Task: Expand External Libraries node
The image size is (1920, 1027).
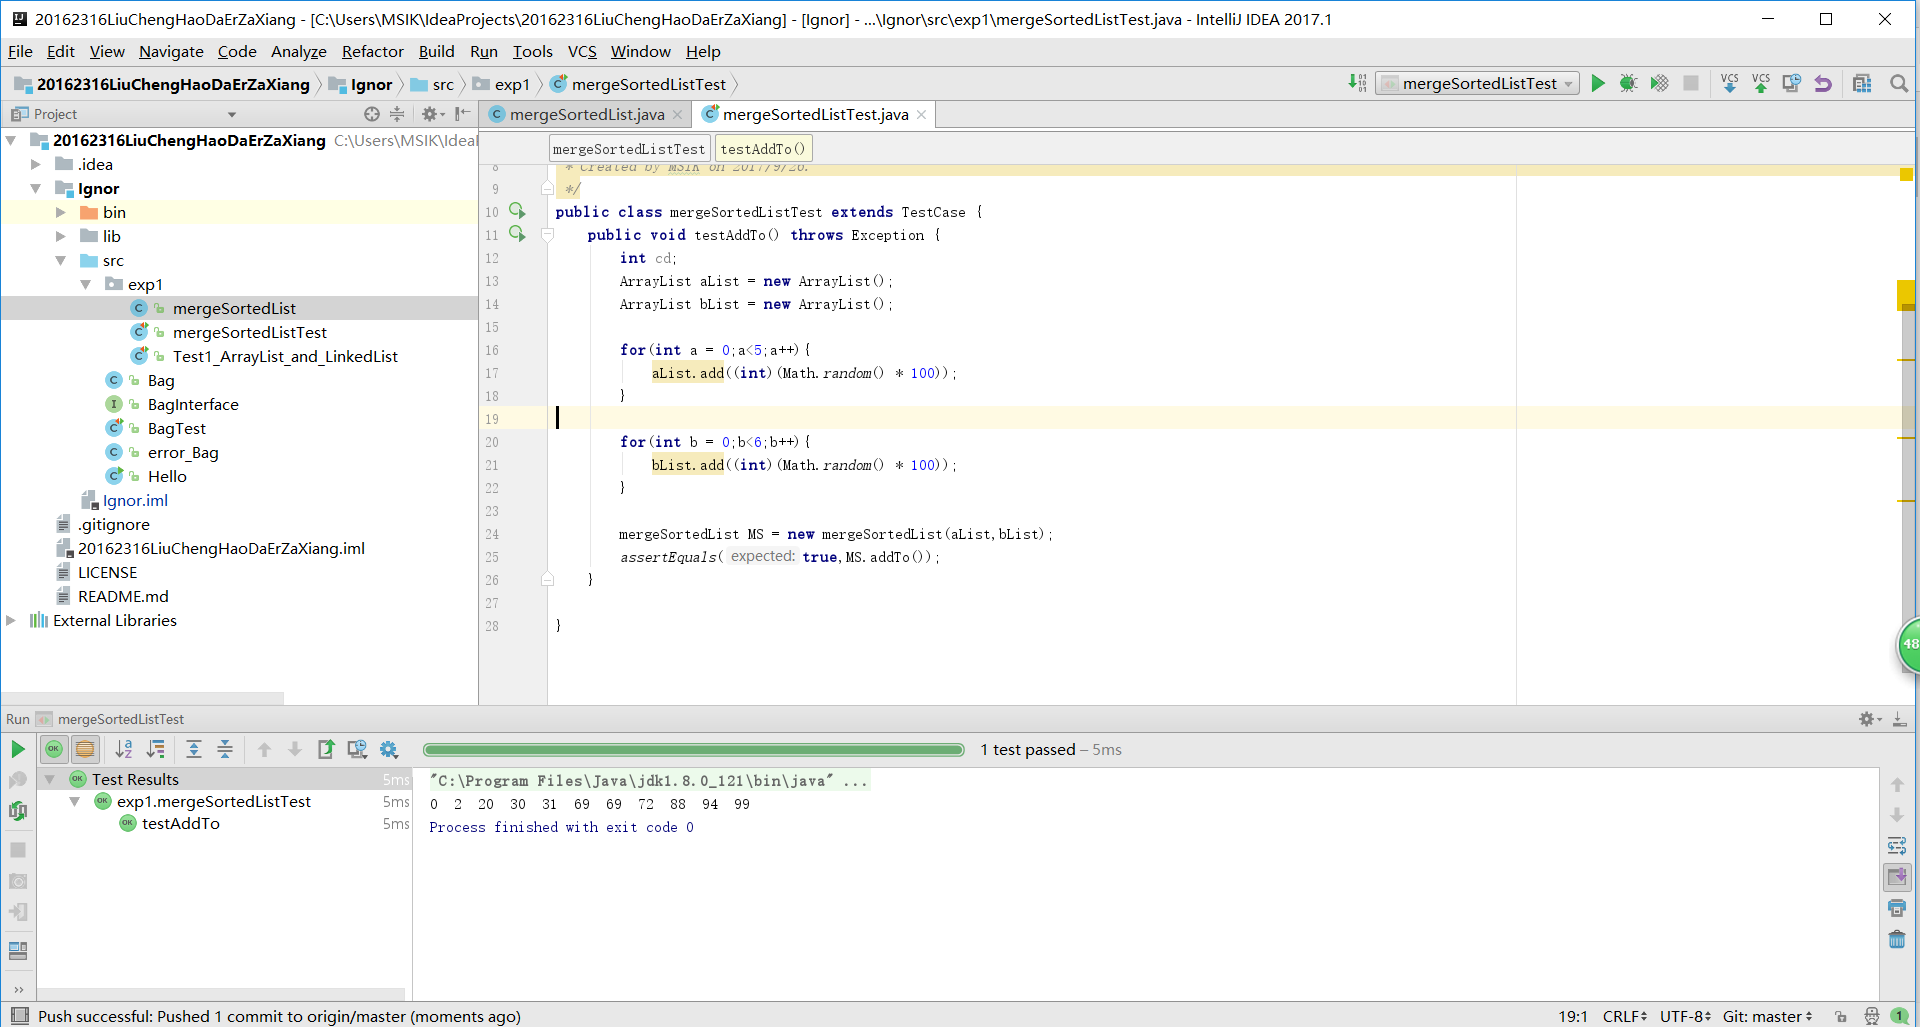Action: (11, 620)
